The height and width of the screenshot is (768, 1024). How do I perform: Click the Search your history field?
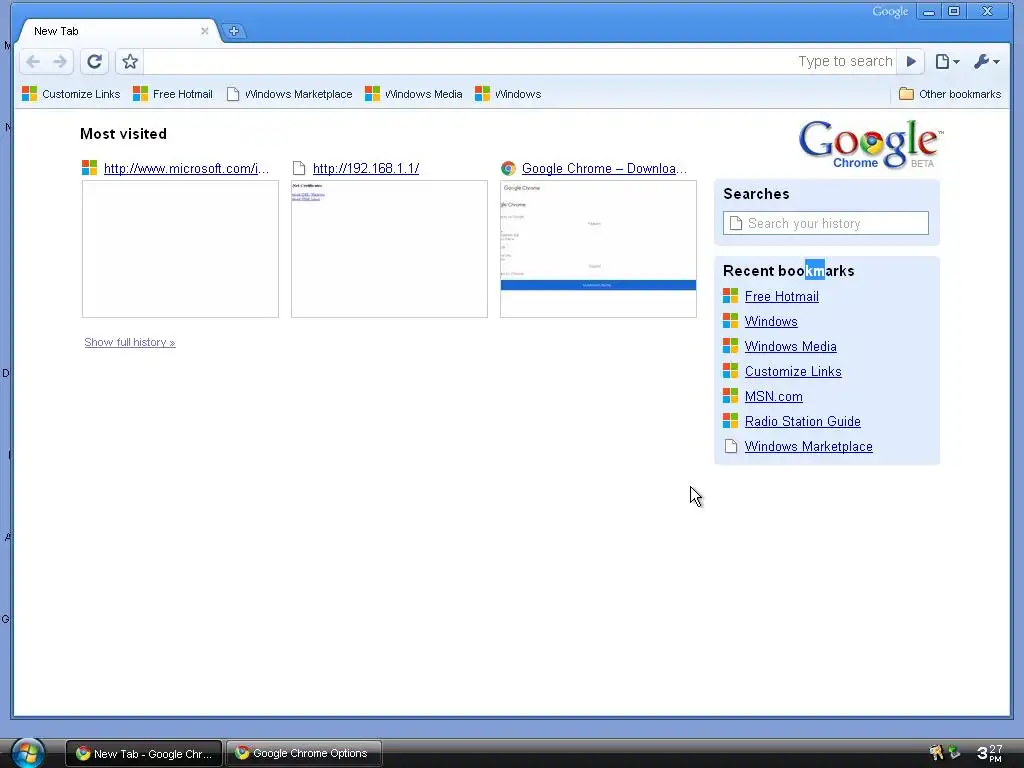(825, 223)
